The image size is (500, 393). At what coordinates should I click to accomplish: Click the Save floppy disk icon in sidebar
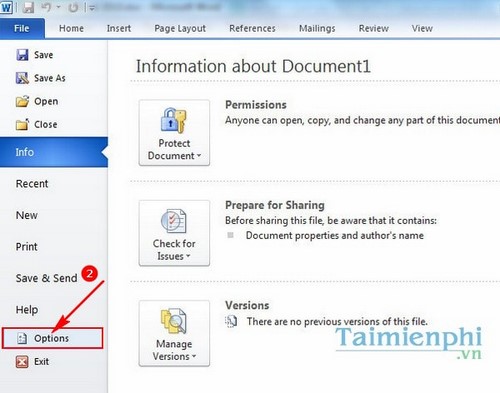tap(22, 55)
